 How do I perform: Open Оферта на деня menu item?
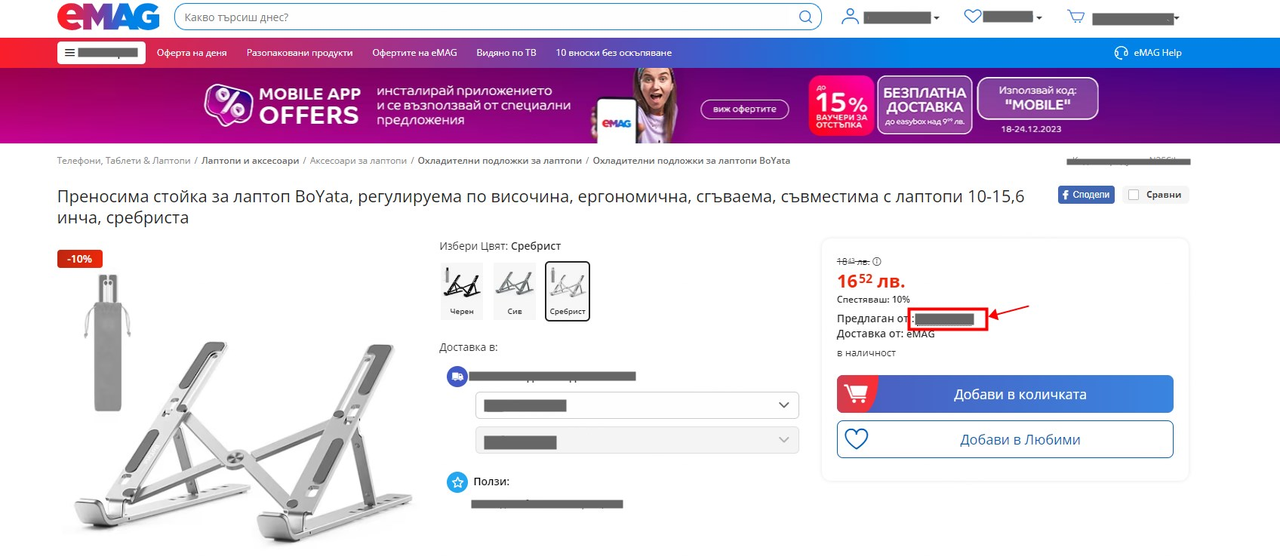tap(192, 52)
